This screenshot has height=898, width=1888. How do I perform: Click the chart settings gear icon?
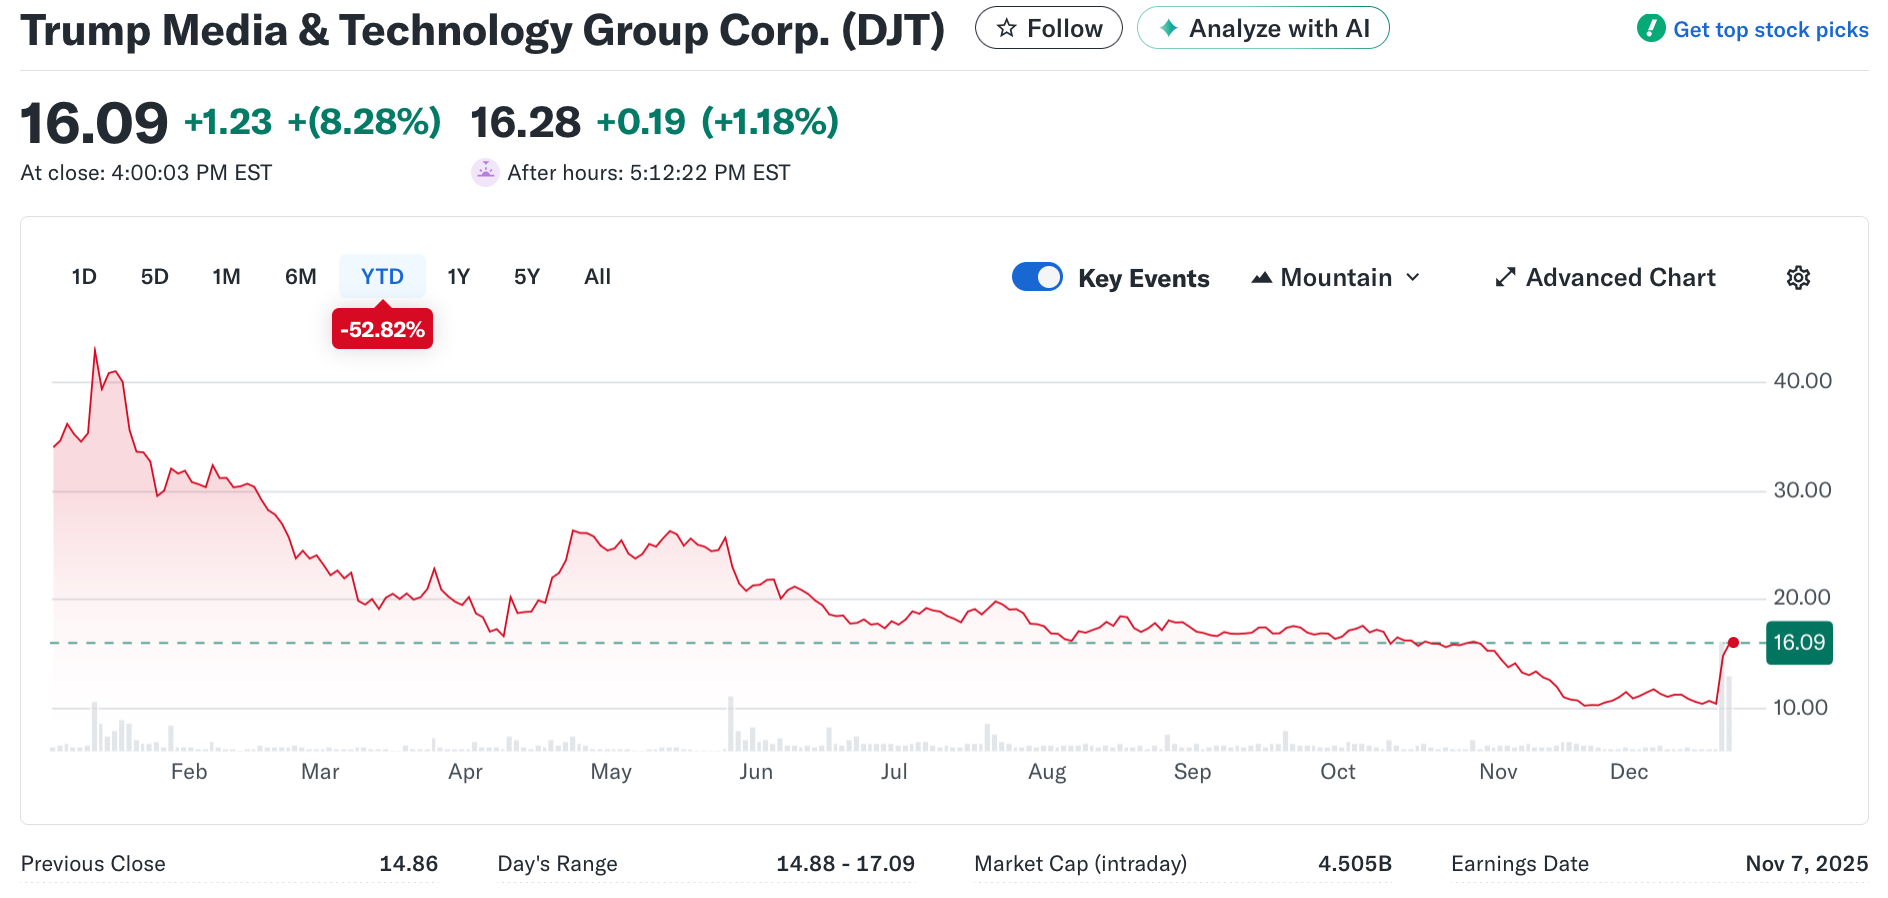click(1798, 278)
